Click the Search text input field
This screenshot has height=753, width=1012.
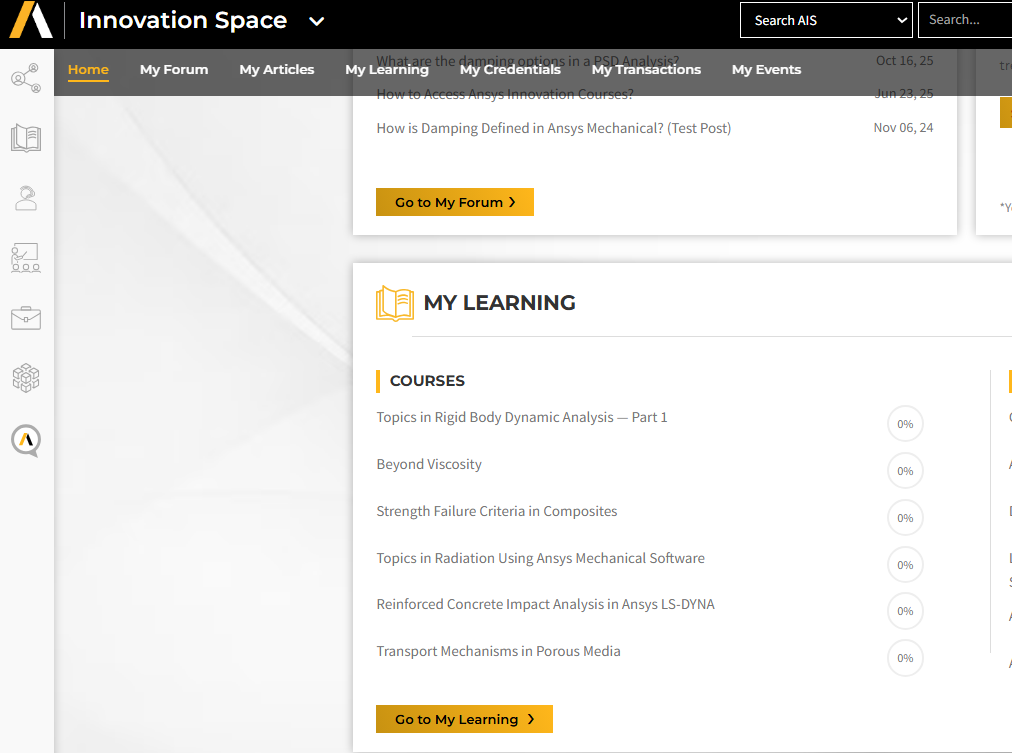[966, 20]
